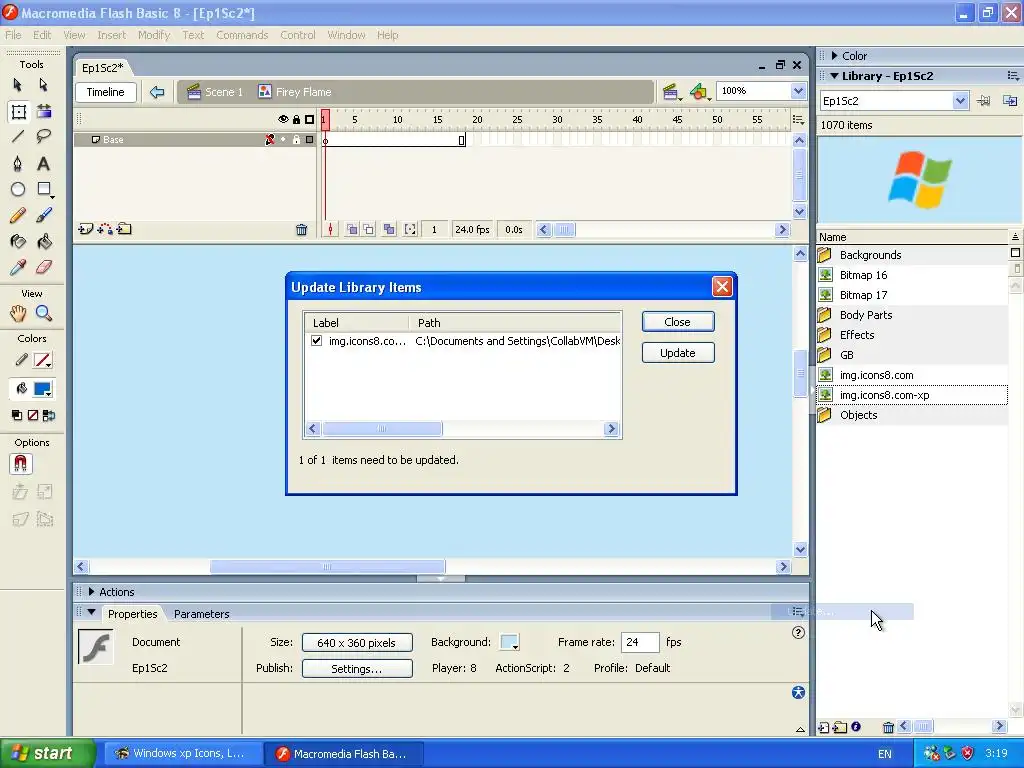1024x768 pixels.
Task: Toggle lock all layers padlock icon
Action: coord(296,120)
